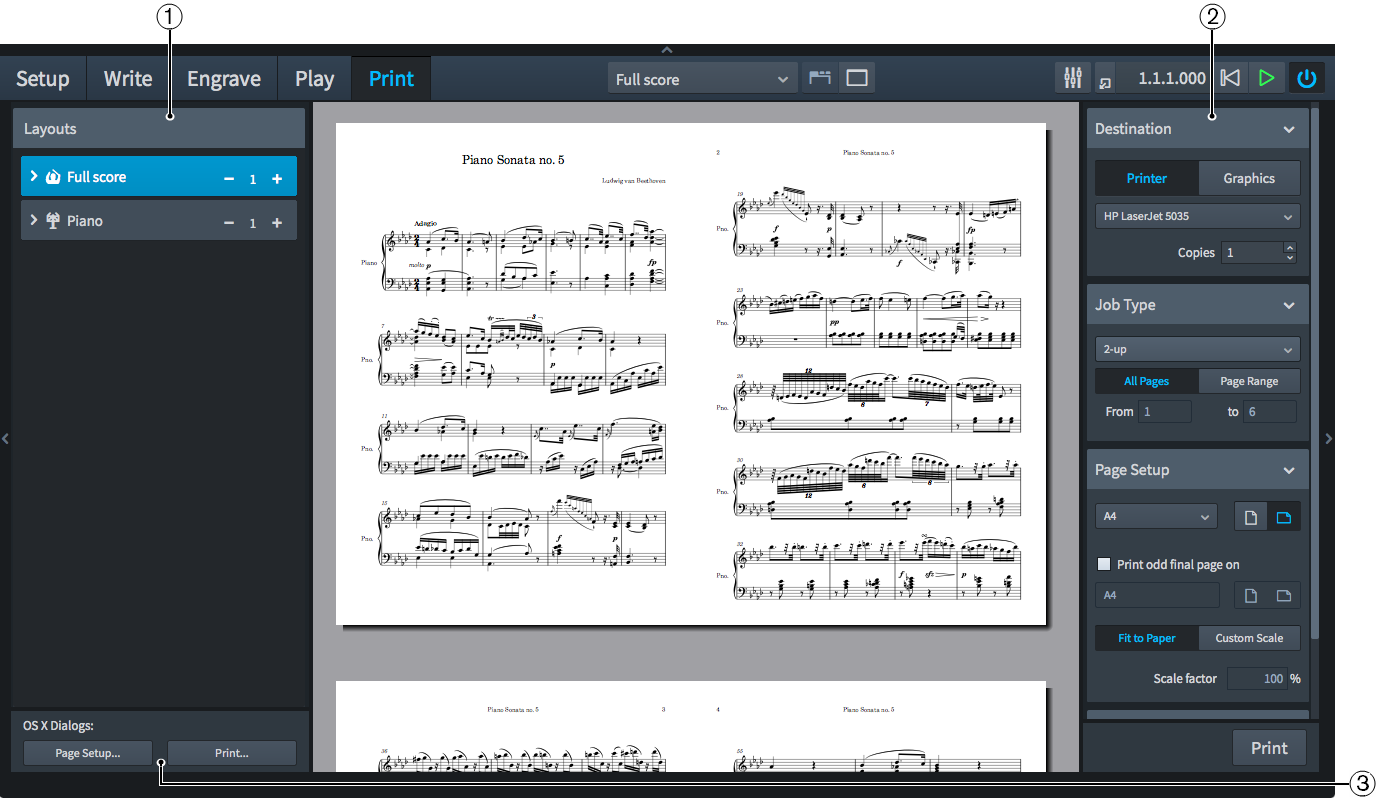Open the Mixer window icon
The width and height of the screenshot is (1378, 798).
click(1072, 78)
